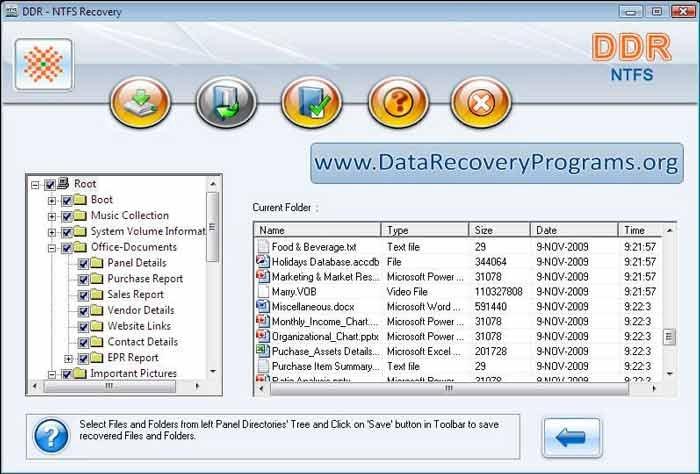The width and height of the screenshot is (700, 474).
Task: Sort file list by Size column
Action: (x=500, y=230)
